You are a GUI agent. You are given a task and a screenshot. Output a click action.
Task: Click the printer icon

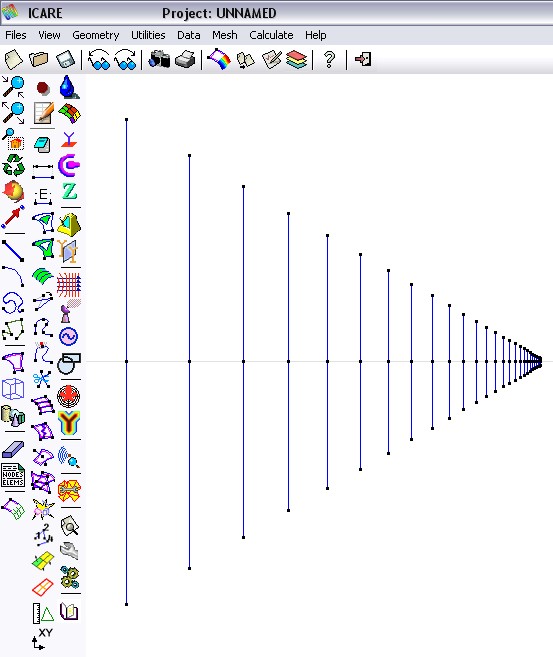click(185, 59)
